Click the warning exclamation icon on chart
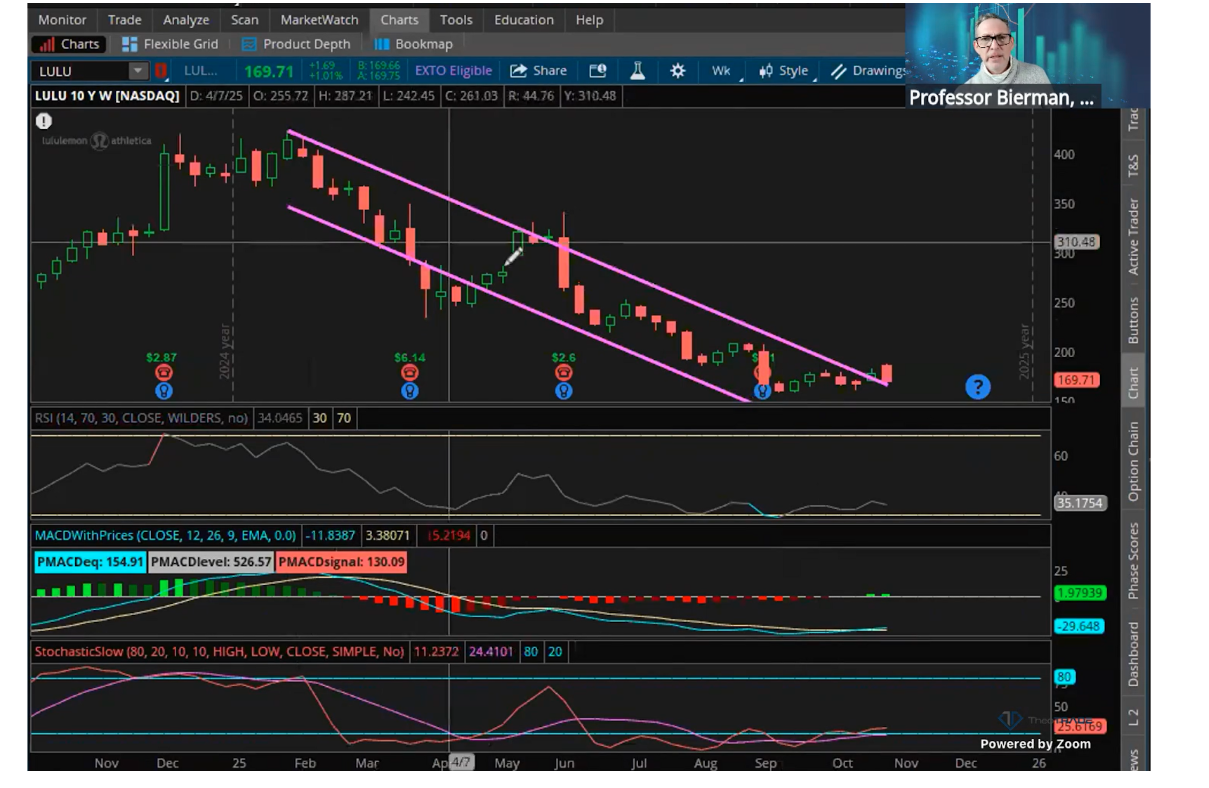Screen dimensions: 1209x788 44,121
